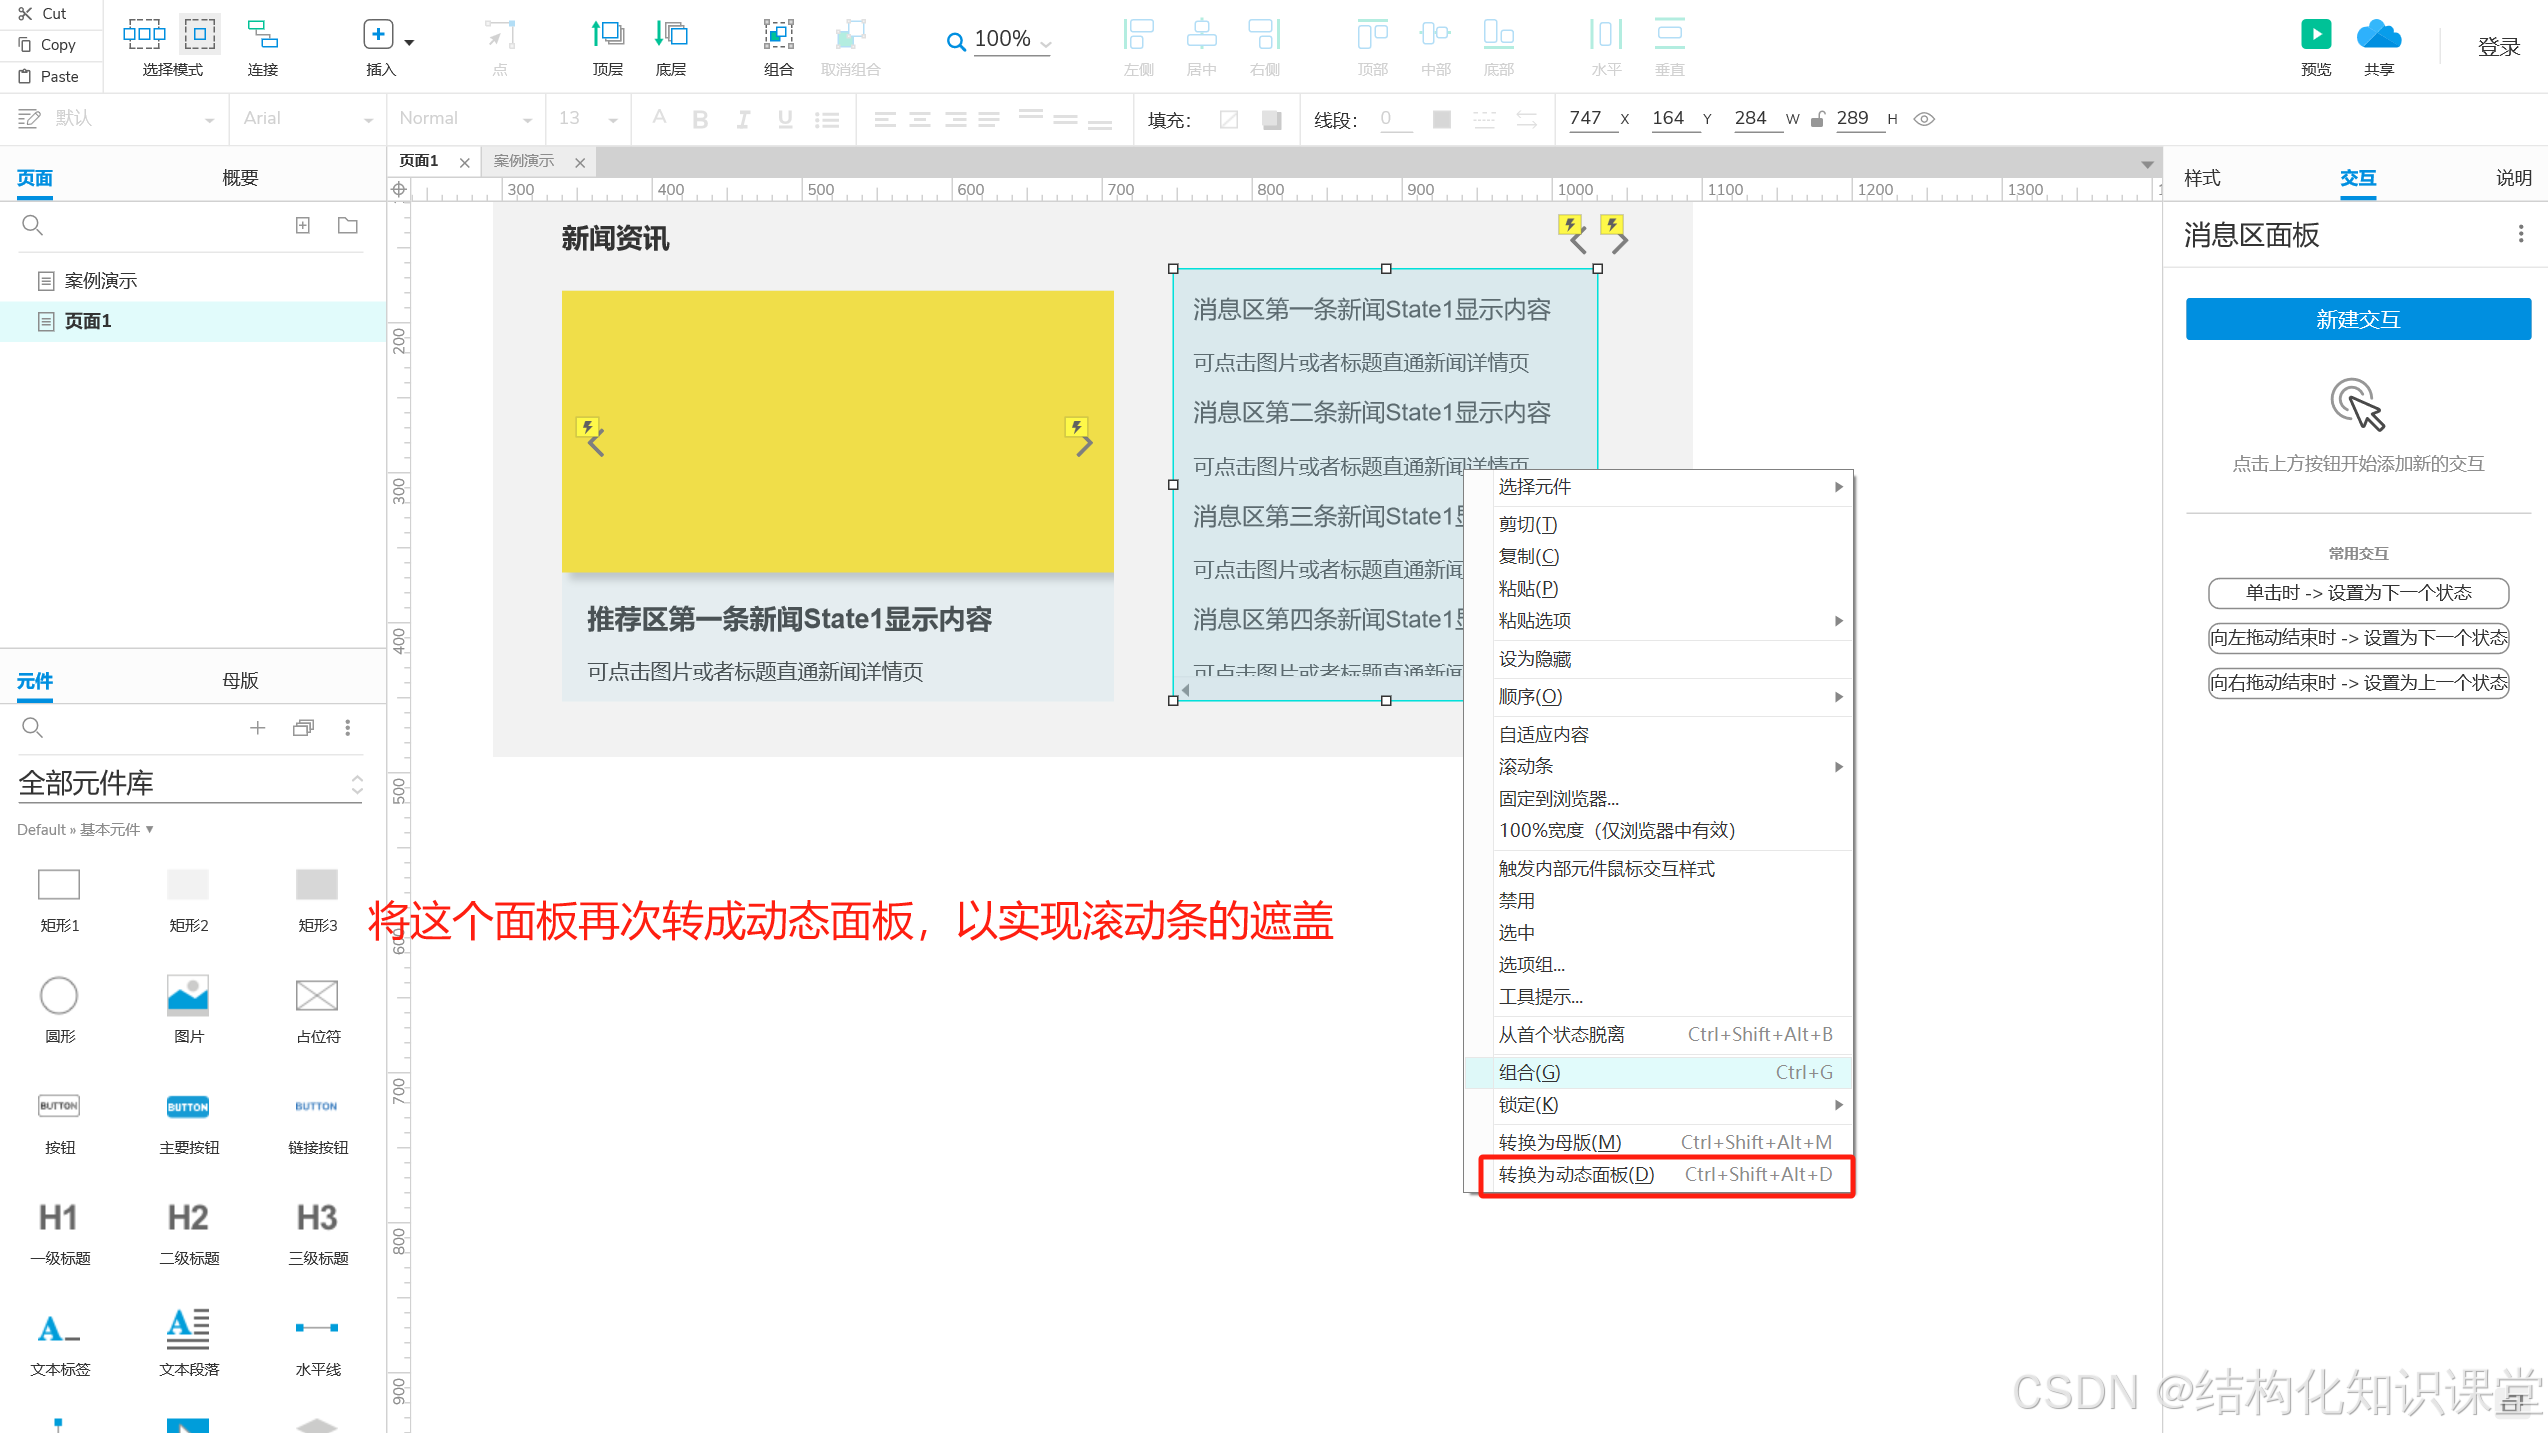Toggle bullet list formatting

click(827, 119)
